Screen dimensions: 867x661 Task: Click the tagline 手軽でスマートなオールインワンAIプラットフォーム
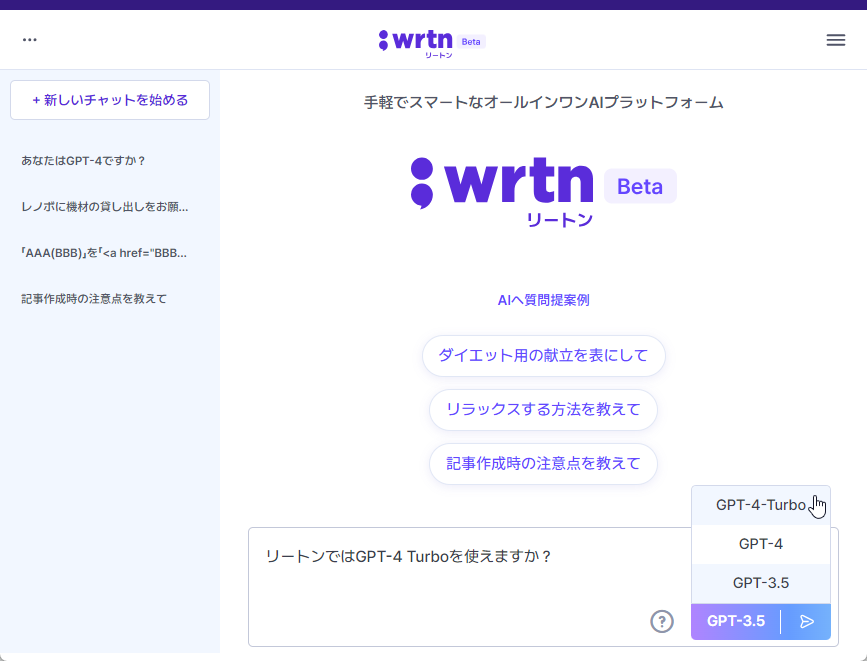tap(544, 103)
